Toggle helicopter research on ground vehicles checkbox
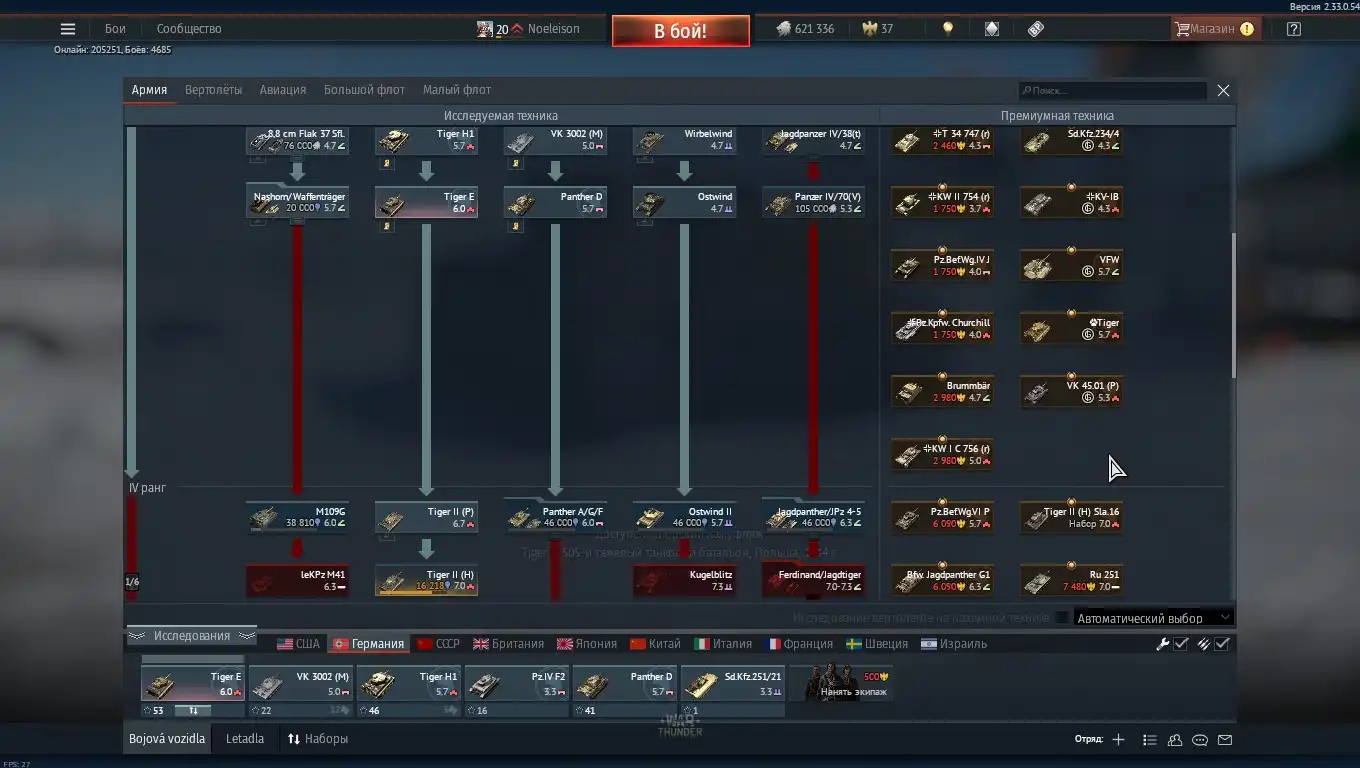The image size is (1360, 768). [x=1062, y=618]
